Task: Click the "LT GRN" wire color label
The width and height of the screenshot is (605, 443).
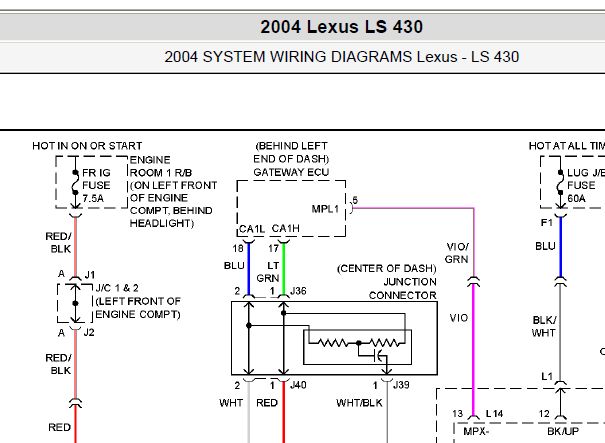Action: point(268,272)
